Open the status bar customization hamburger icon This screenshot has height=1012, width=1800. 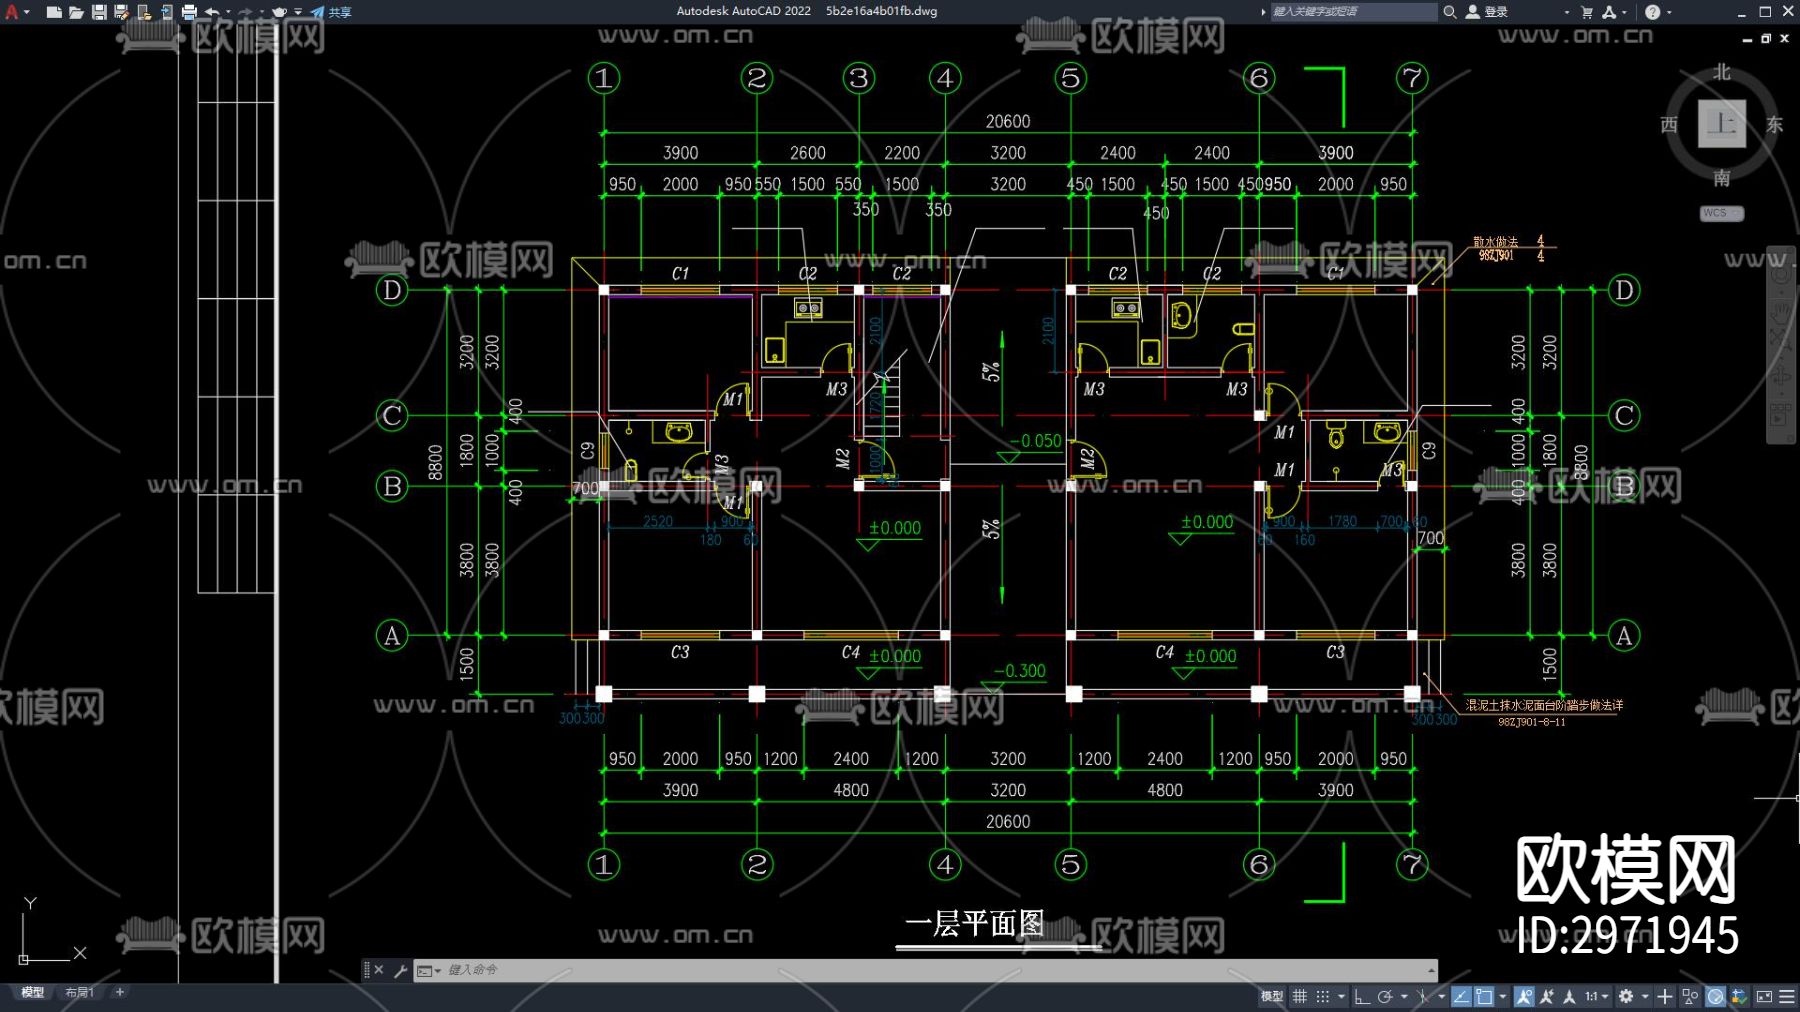(1785, 996)
